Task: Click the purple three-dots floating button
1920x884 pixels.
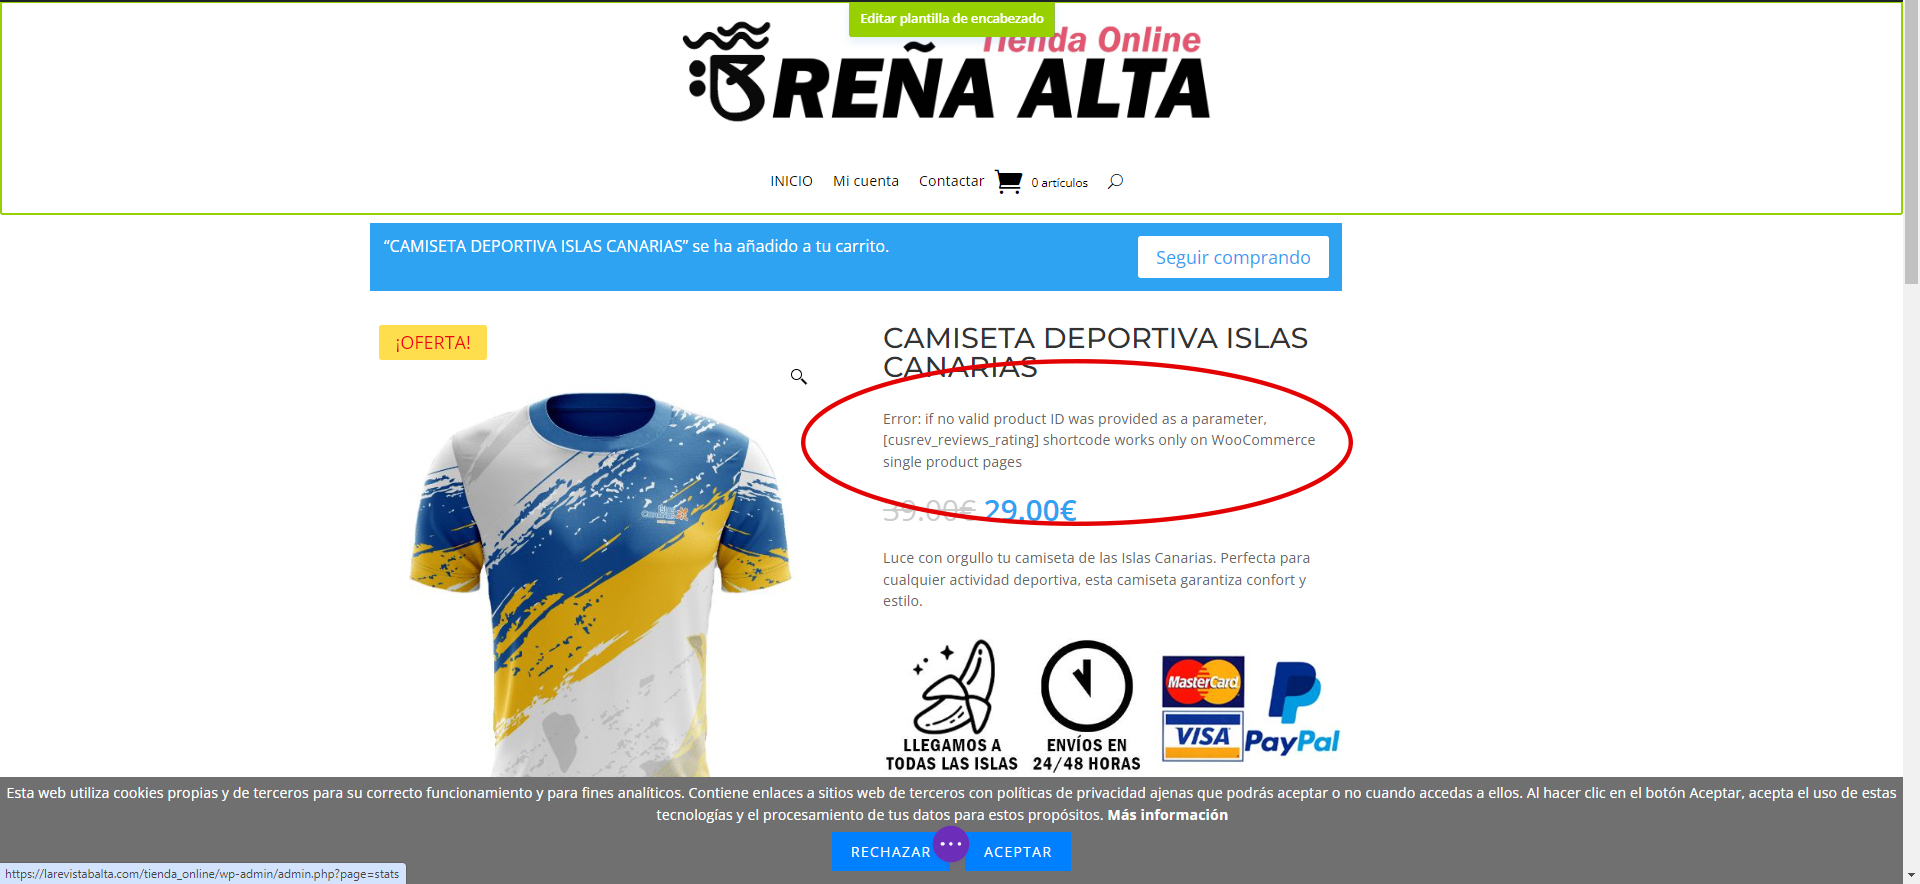Action: 951,844
